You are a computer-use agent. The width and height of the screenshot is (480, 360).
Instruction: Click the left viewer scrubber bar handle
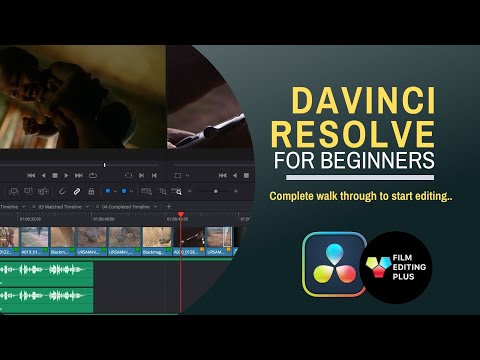[105, 165]
